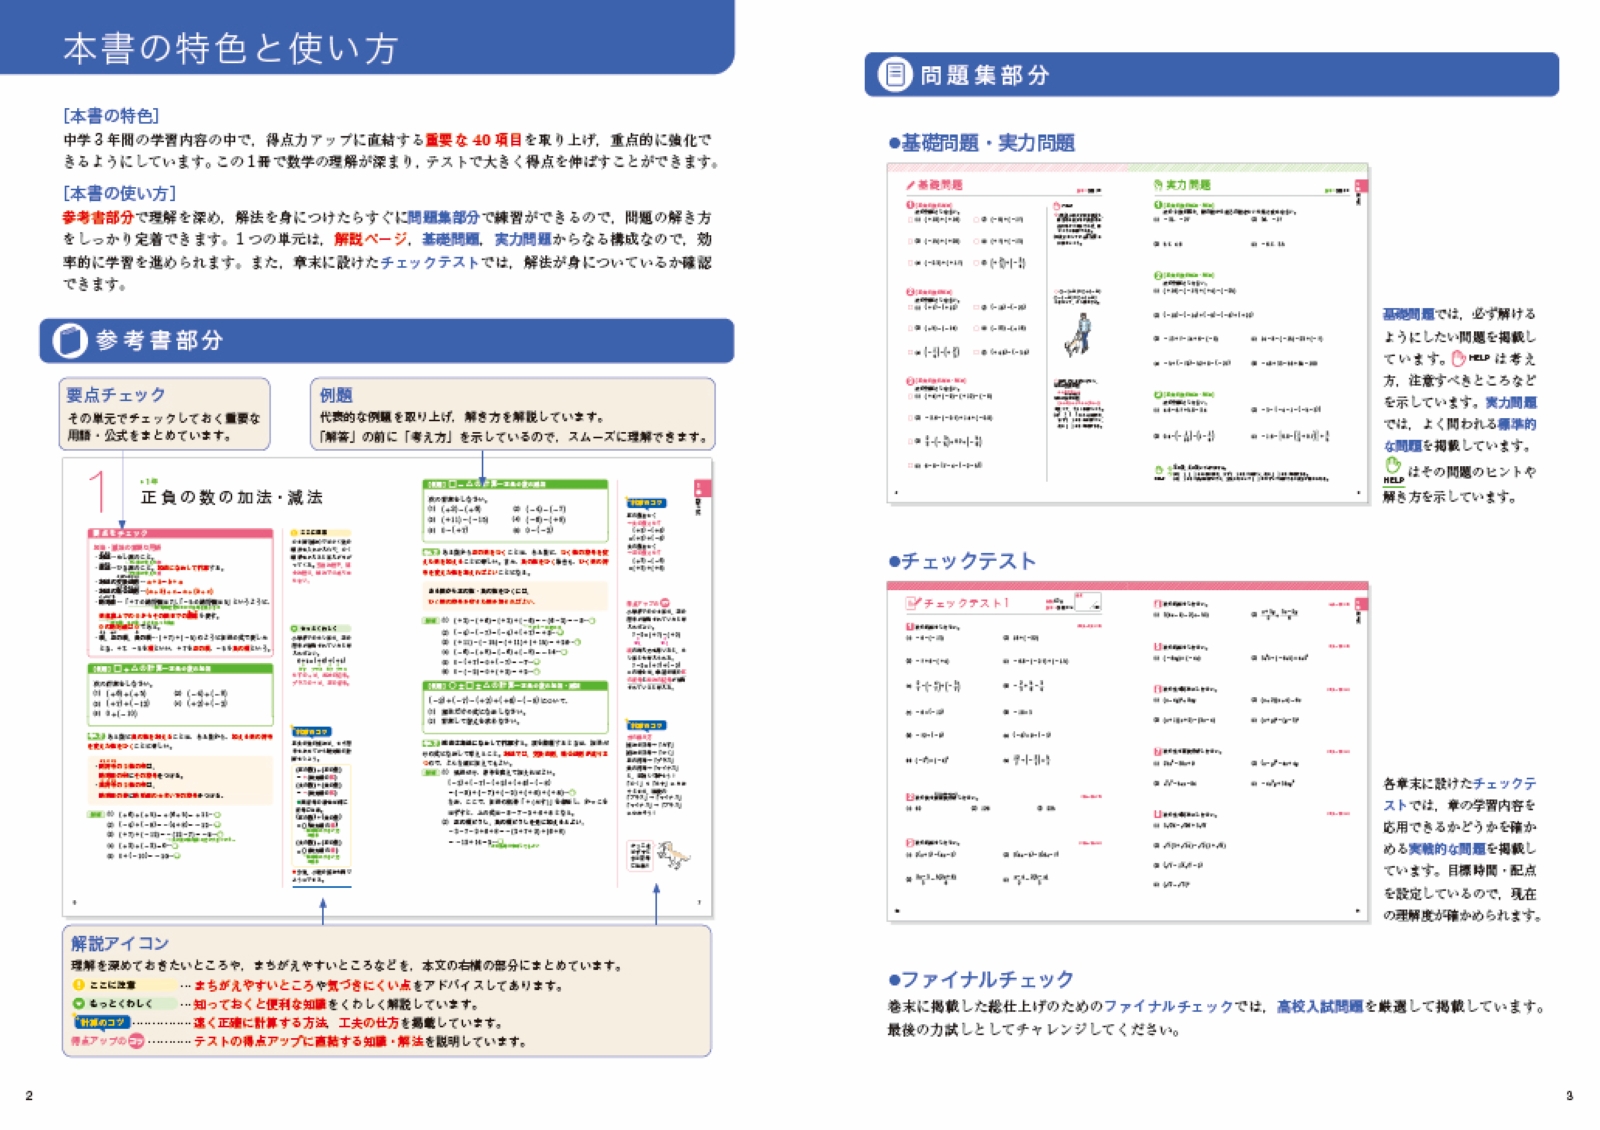Viewport: 1600px width, 1130px height.
Task: Click the green もっとくわしく icon
Action: (79, 1003)
